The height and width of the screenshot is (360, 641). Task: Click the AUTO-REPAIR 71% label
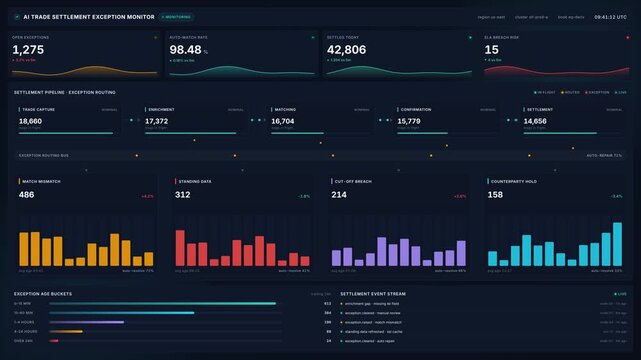tap(604, 156)
